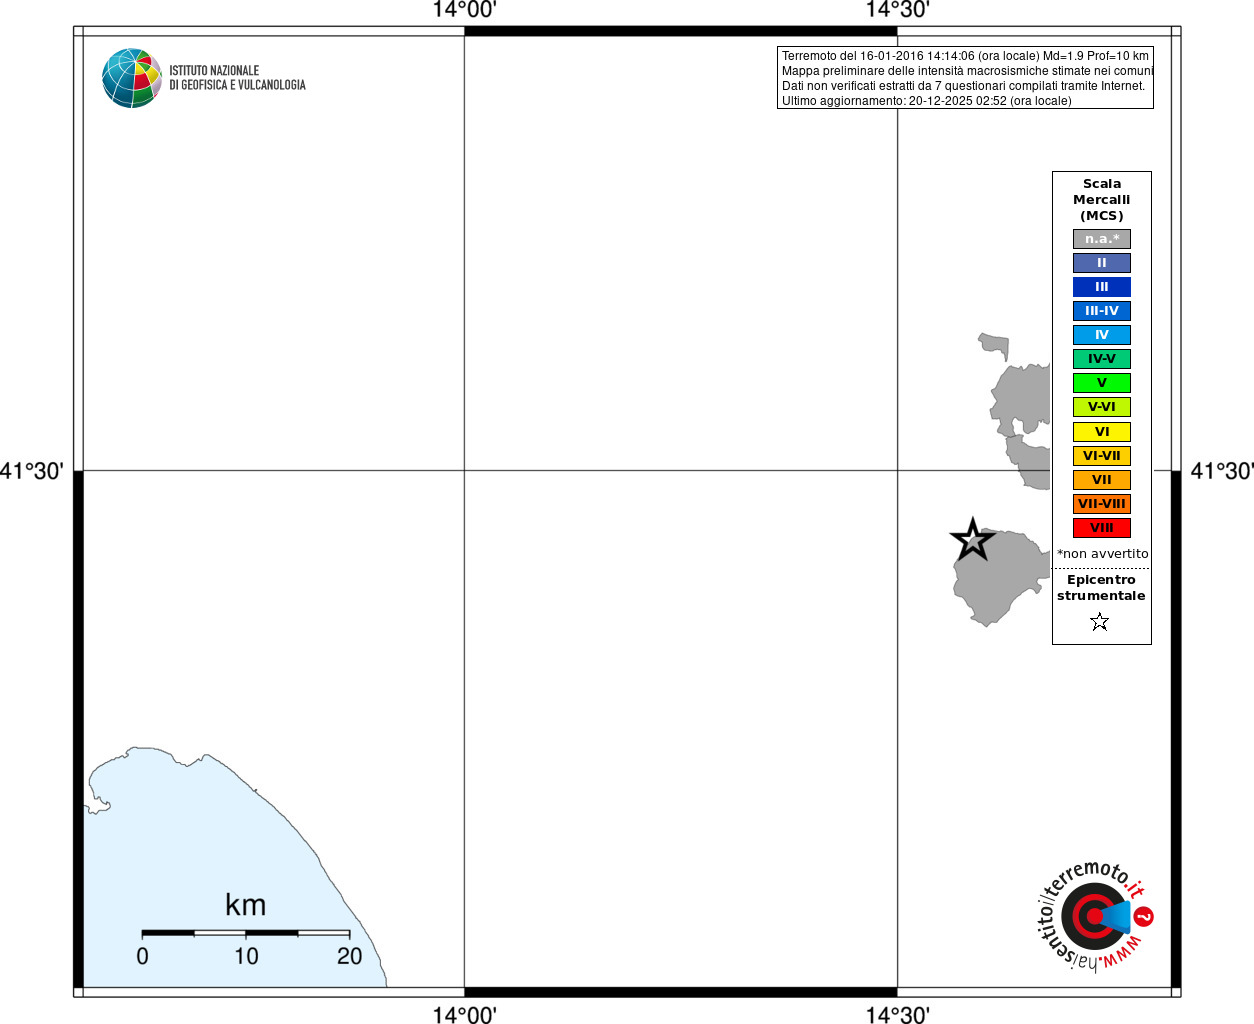The image size is (1254, 1024).
Task: Select the MCS III-IV legend swatch
Action: pyautogui.click(x=1102, y=311)
